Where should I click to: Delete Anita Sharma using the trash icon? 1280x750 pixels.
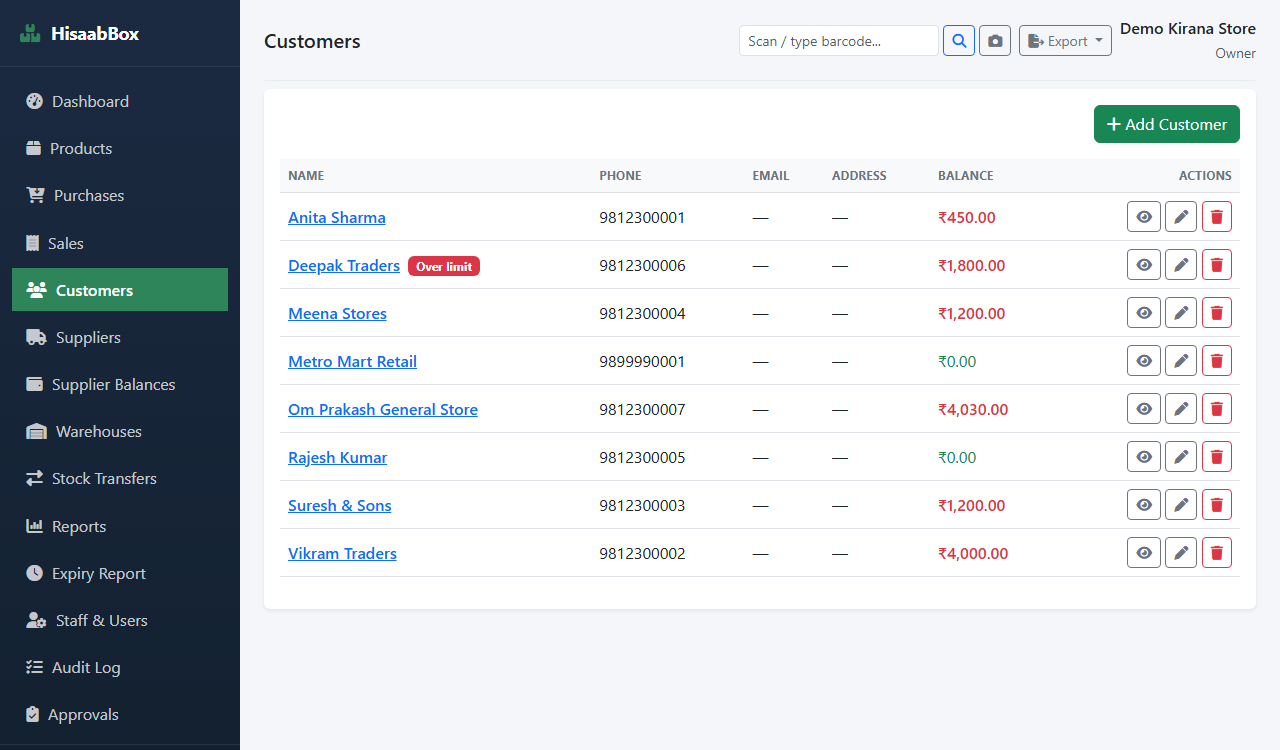tap(1217, 217)
